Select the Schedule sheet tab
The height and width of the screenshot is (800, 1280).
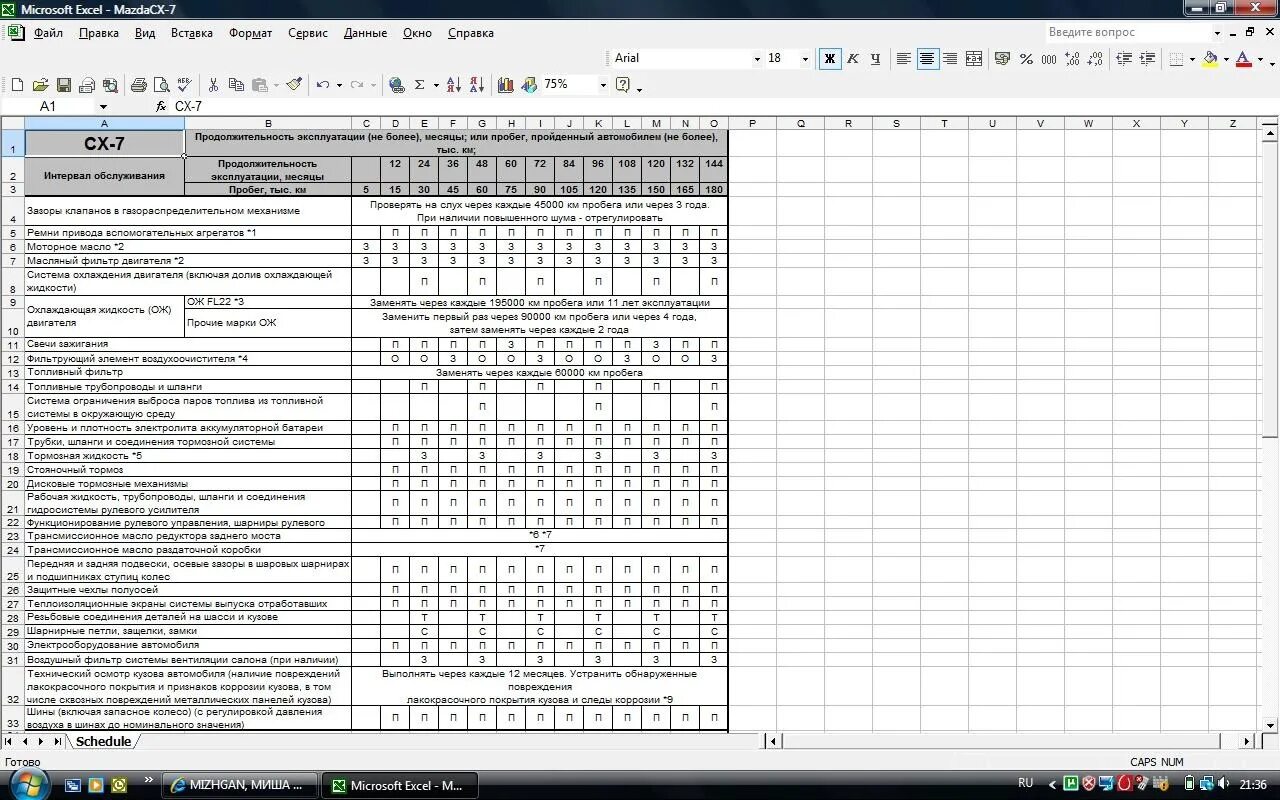103,742
